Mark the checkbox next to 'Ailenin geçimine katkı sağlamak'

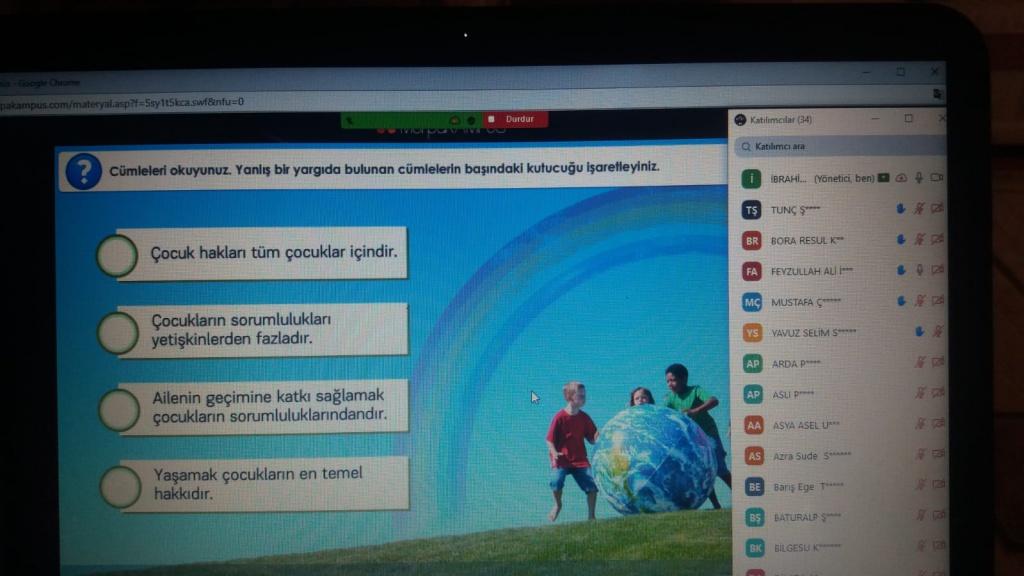coord(119,410)
